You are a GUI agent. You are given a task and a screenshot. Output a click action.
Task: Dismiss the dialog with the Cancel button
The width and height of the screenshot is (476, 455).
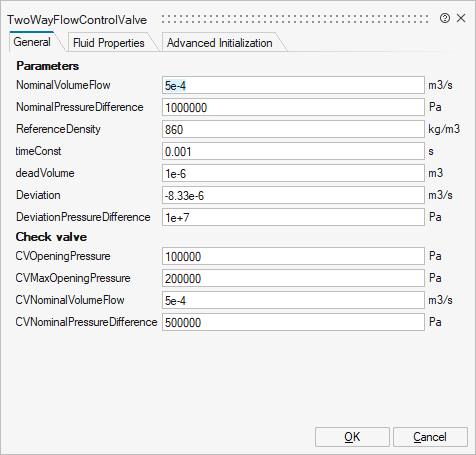[x=430, y=437]
